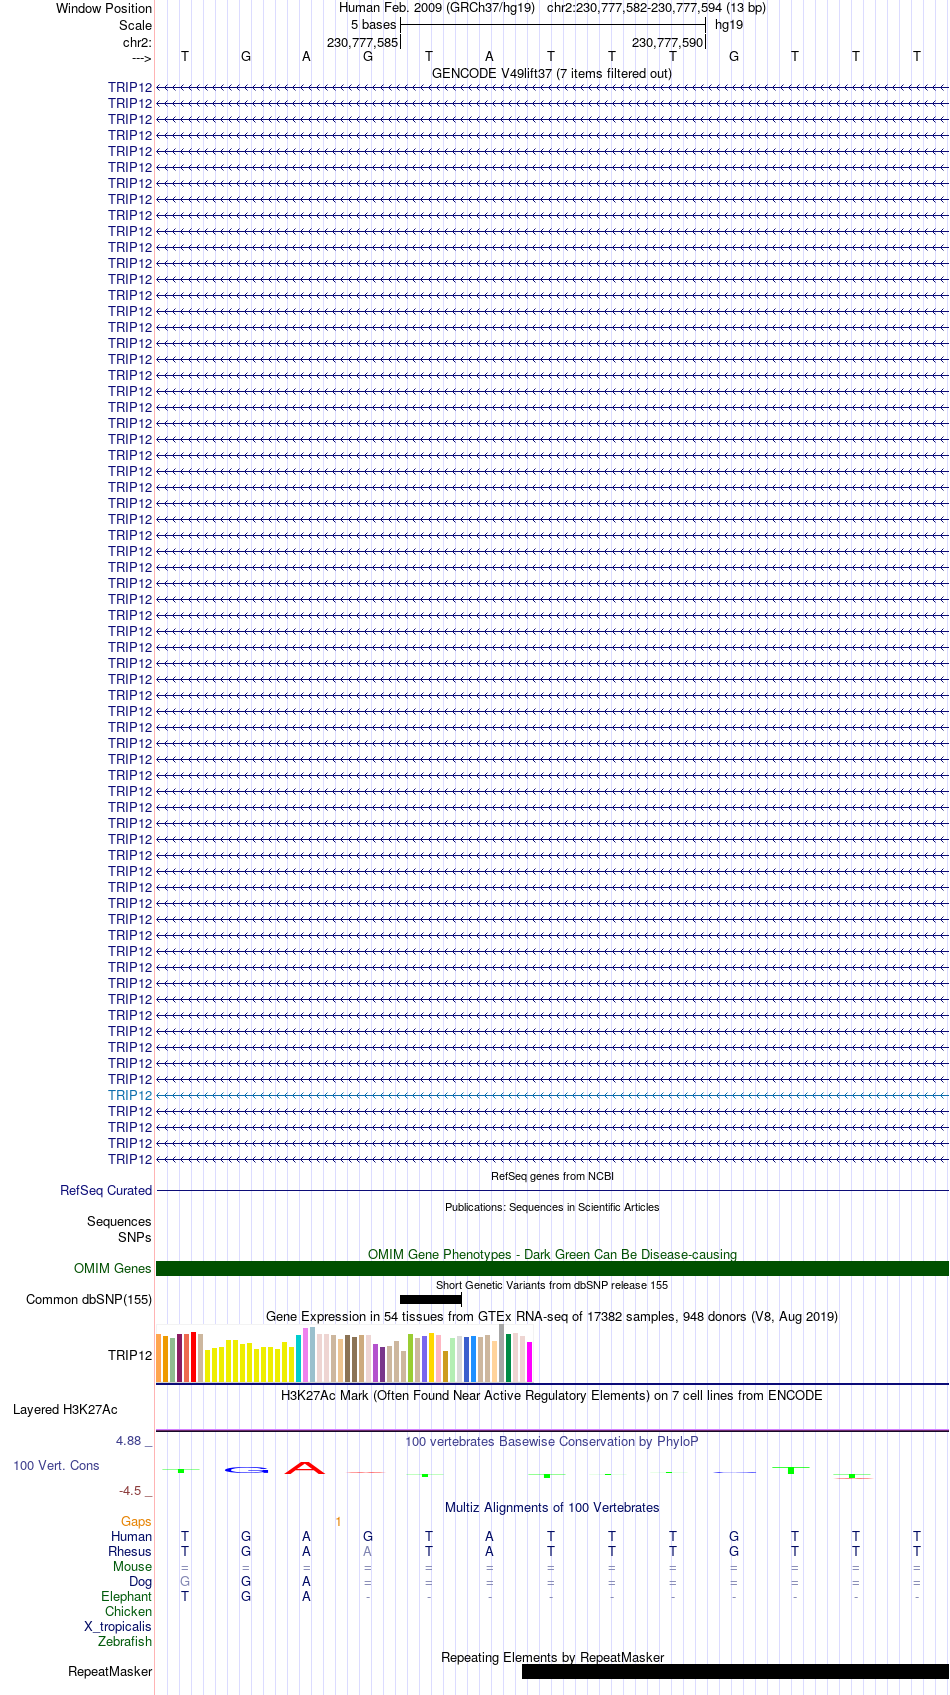
Task: Click the ---> sequence direction label
Action: pos(141,58)
